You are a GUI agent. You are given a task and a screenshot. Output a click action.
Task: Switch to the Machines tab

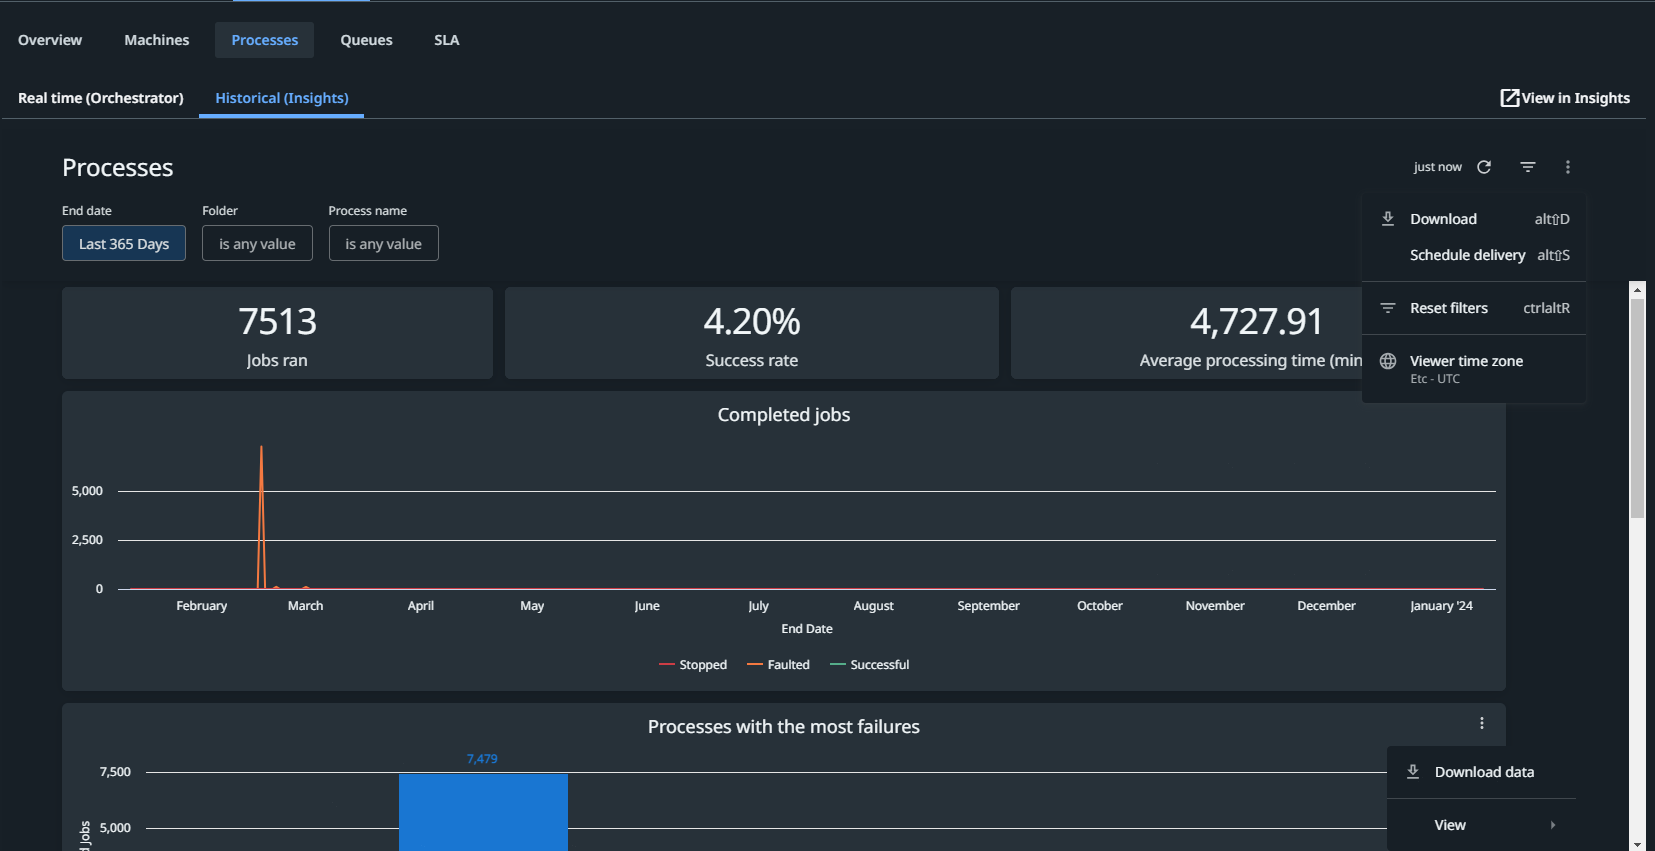156,40
